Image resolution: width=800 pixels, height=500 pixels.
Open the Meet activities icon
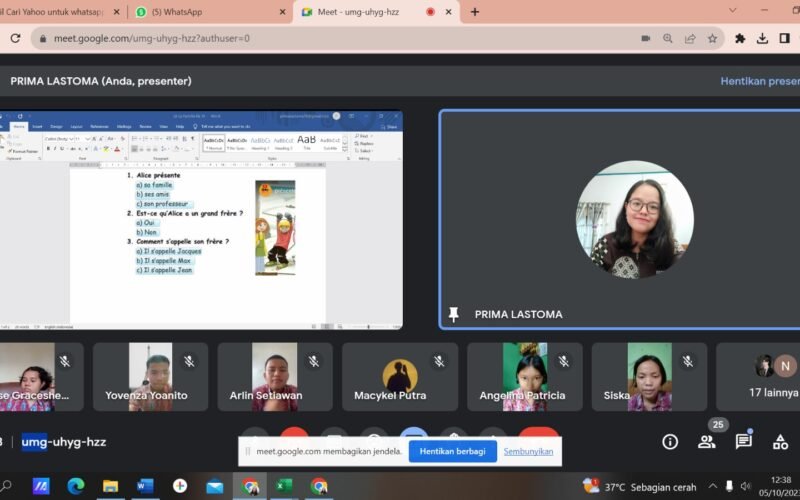(x=780, y=441)
